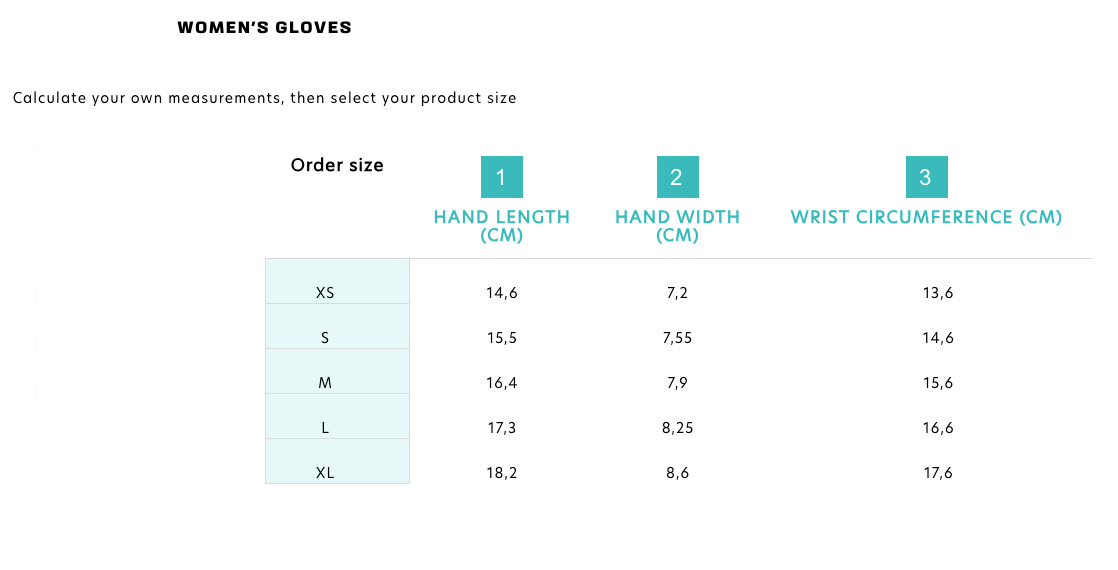Click the Women's Gloves heading
Screen dimensions: 1118x570
coord(264,28)
